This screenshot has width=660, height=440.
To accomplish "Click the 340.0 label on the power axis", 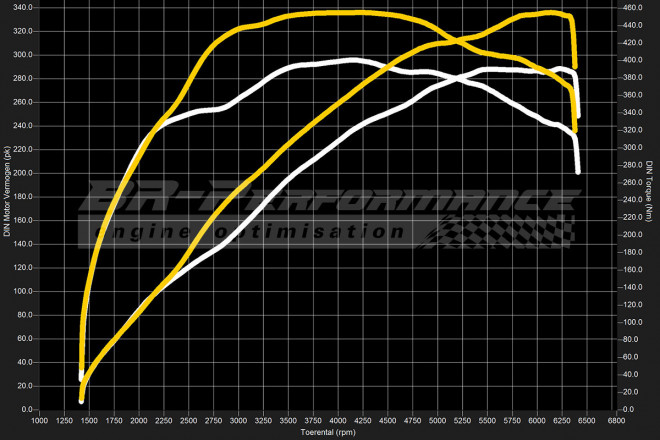I will (x=22, y=7).
